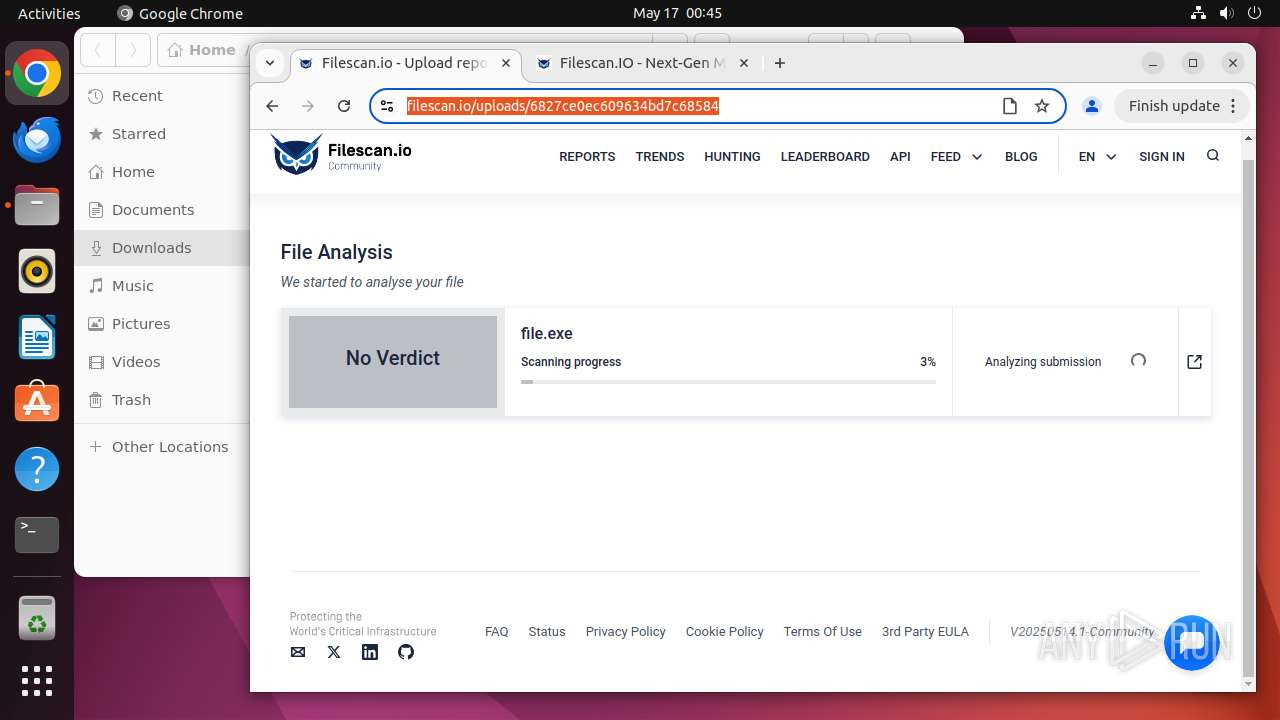Close the Filescan.io Upload report tab
Image resolution: width=1280 pixels, height=720 pixels.
pyautogui.click(x=506, y=63)
